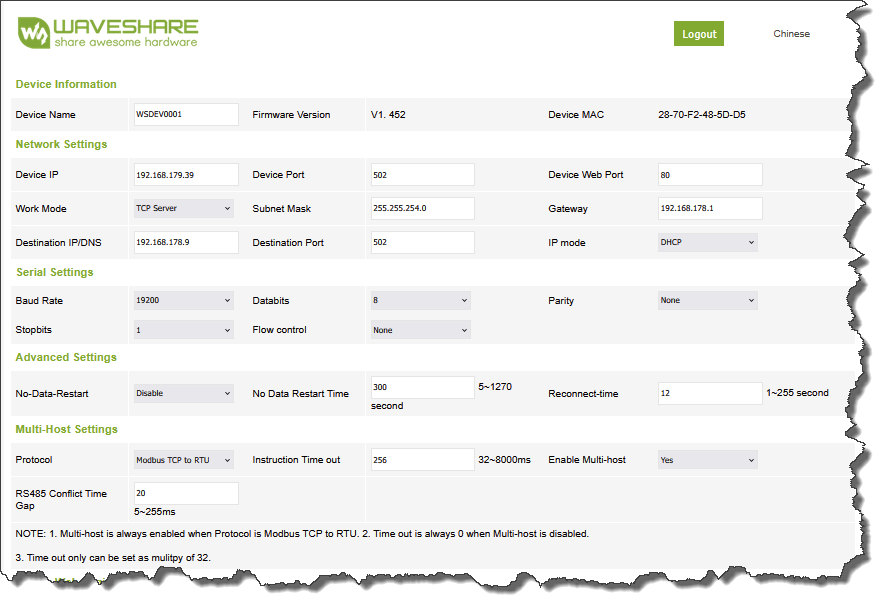Edit the Device Name field WSDEV0001
Image resolution: width=891 pixels, height=610 pixels.
[x=186, y=114]
